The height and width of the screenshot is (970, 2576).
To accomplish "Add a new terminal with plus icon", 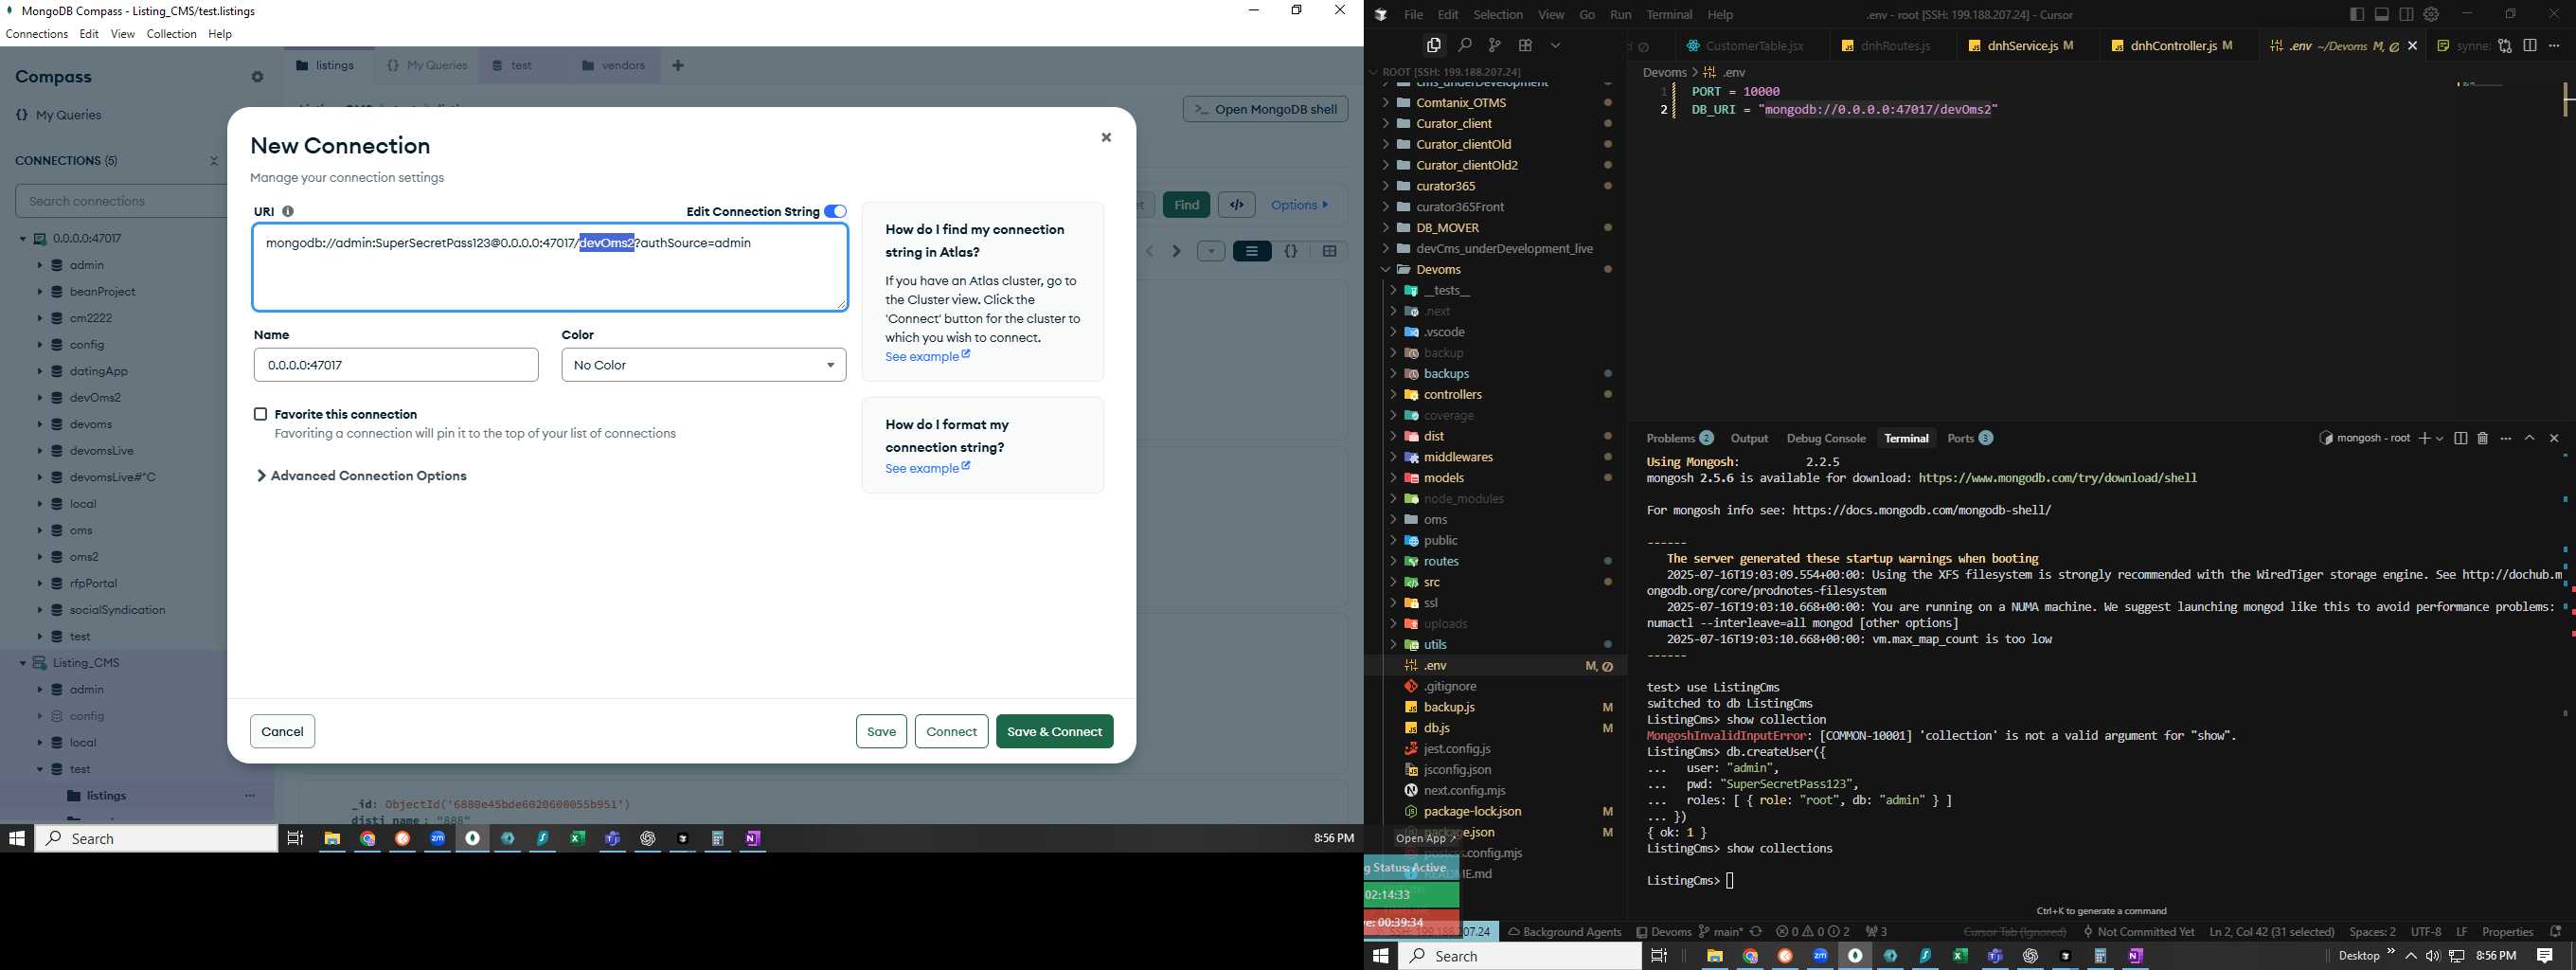I will [x=2424, y=438].
